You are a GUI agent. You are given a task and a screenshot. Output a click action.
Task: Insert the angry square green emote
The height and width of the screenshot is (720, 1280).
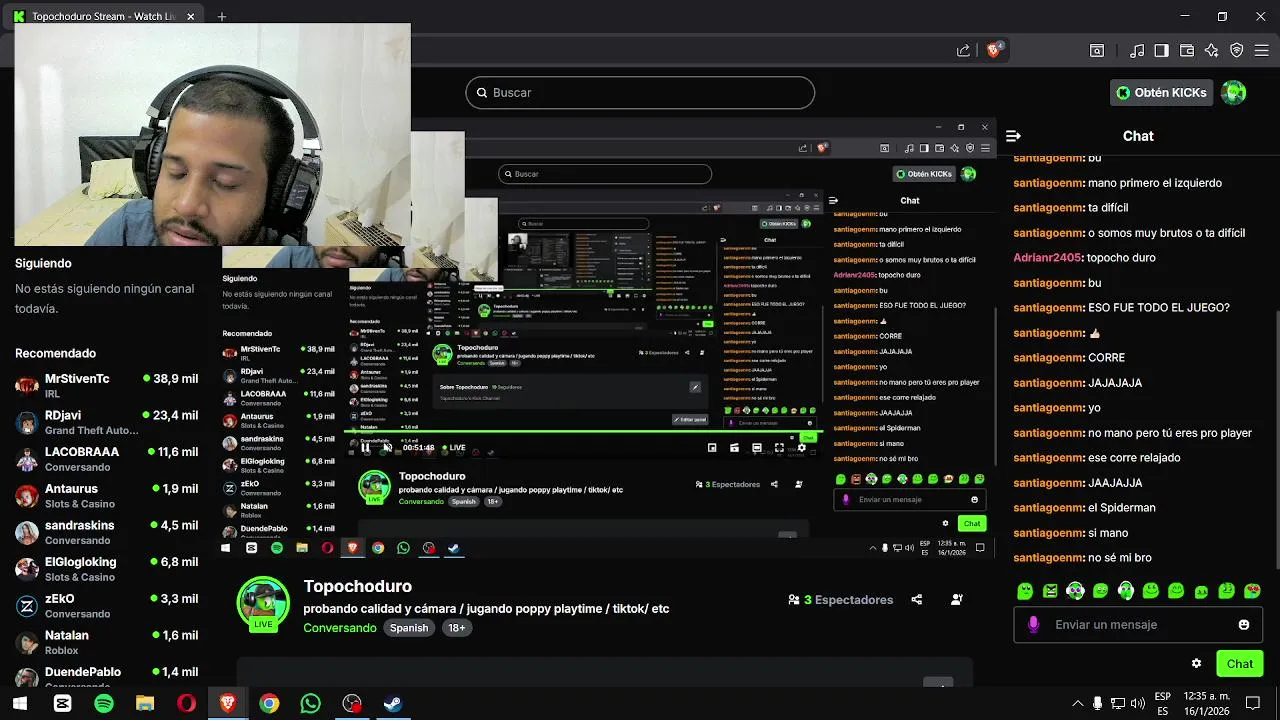1050,591
